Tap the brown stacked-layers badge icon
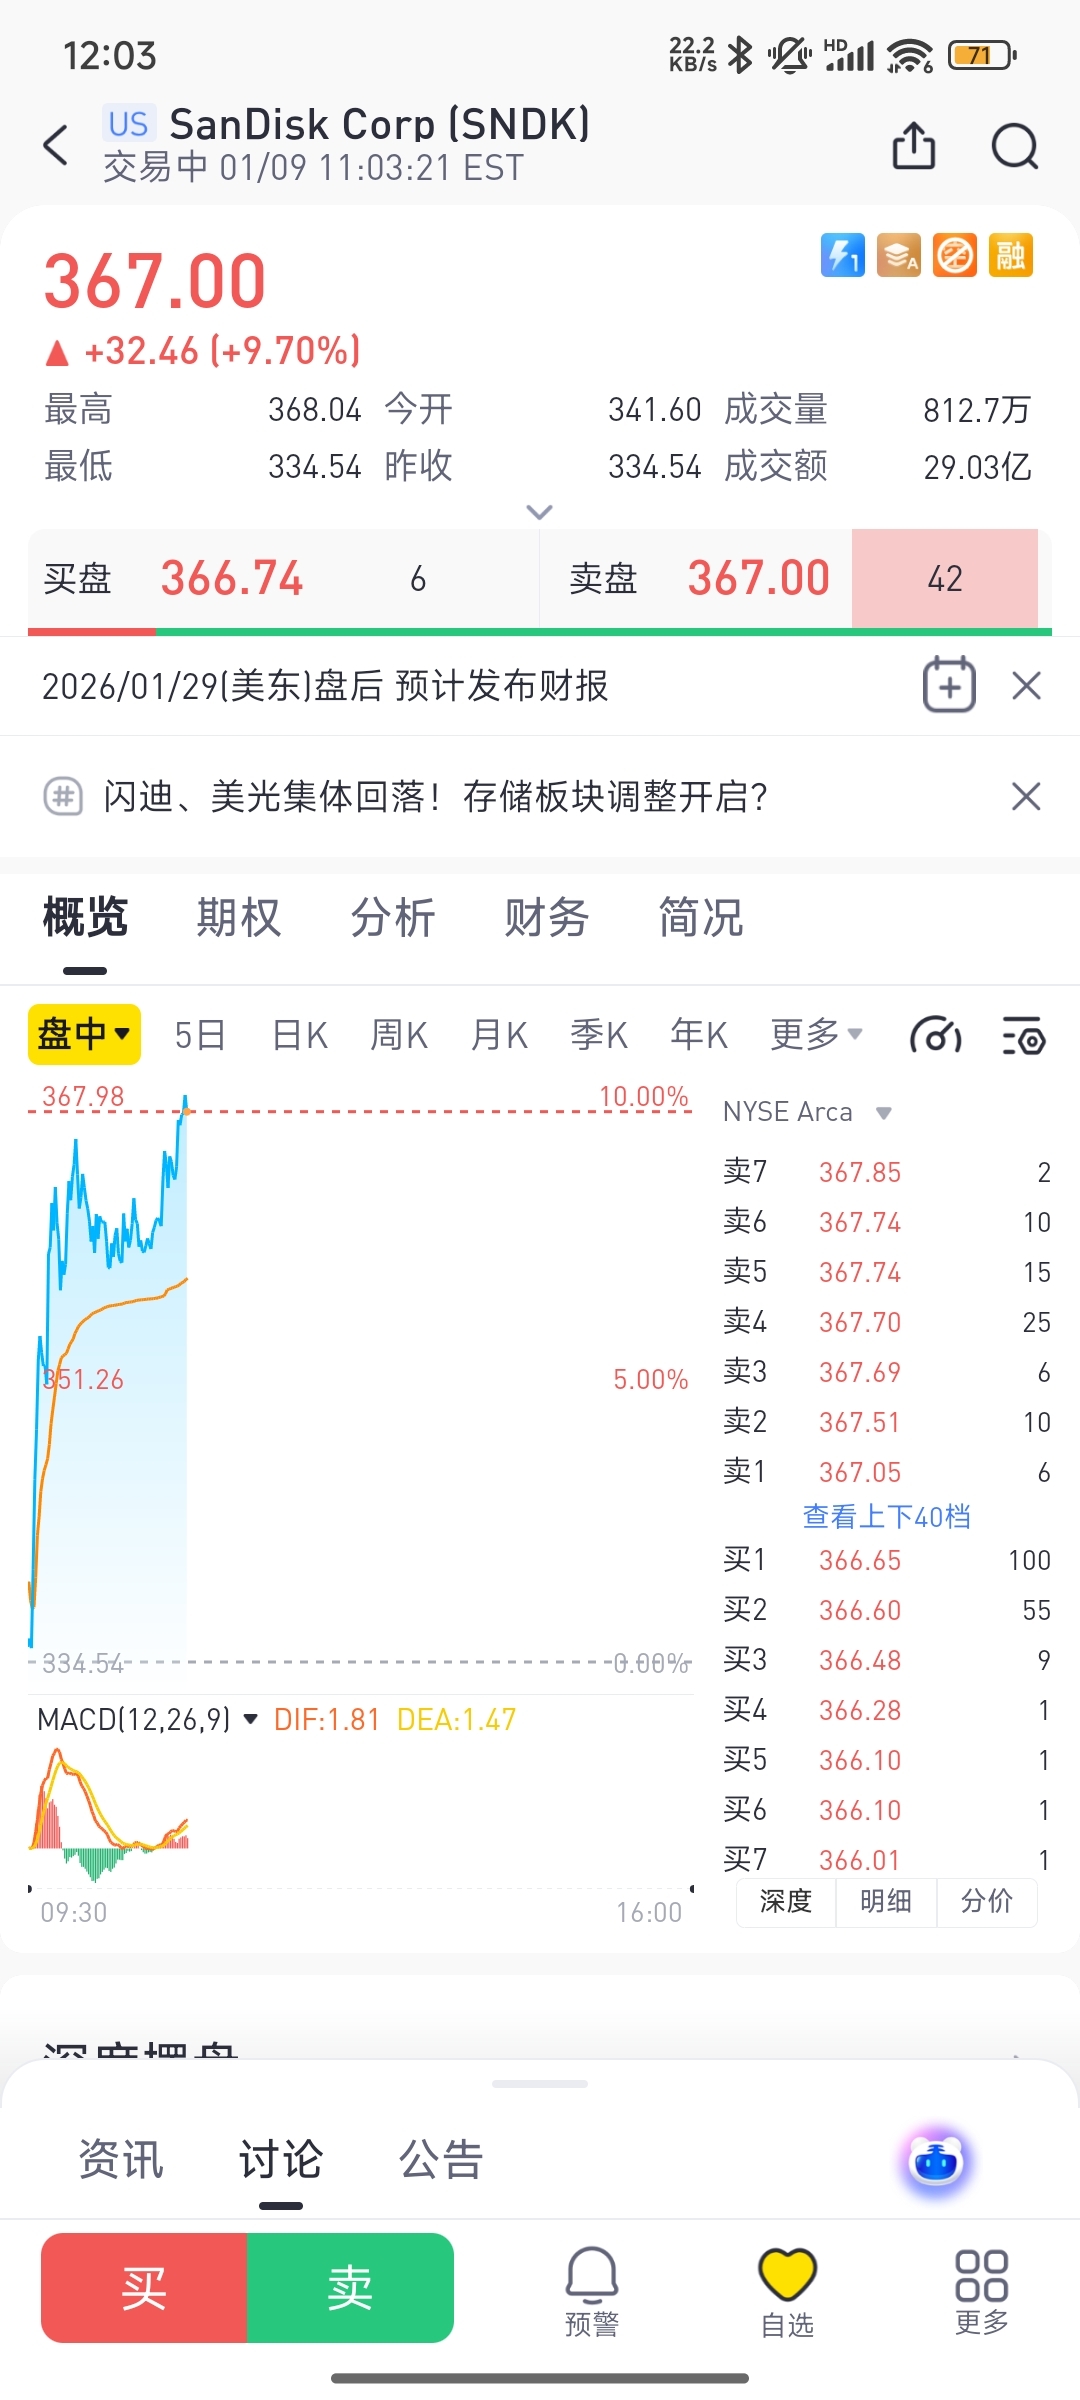This screenshot has width=1080, height=2400. [x=898, y=255]
